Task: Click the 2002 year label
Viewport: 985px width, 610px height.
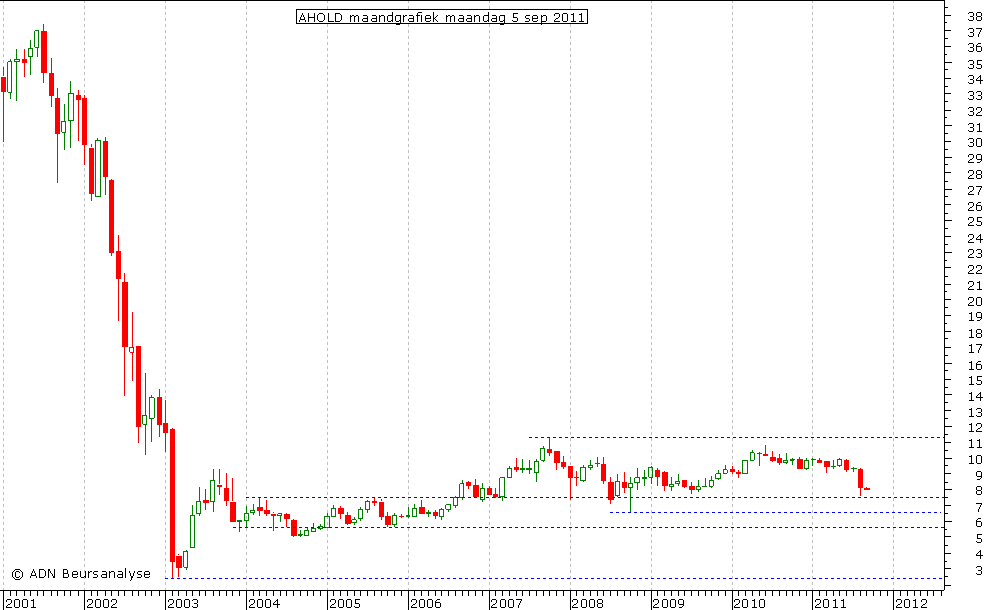Action: coord(102,604)
